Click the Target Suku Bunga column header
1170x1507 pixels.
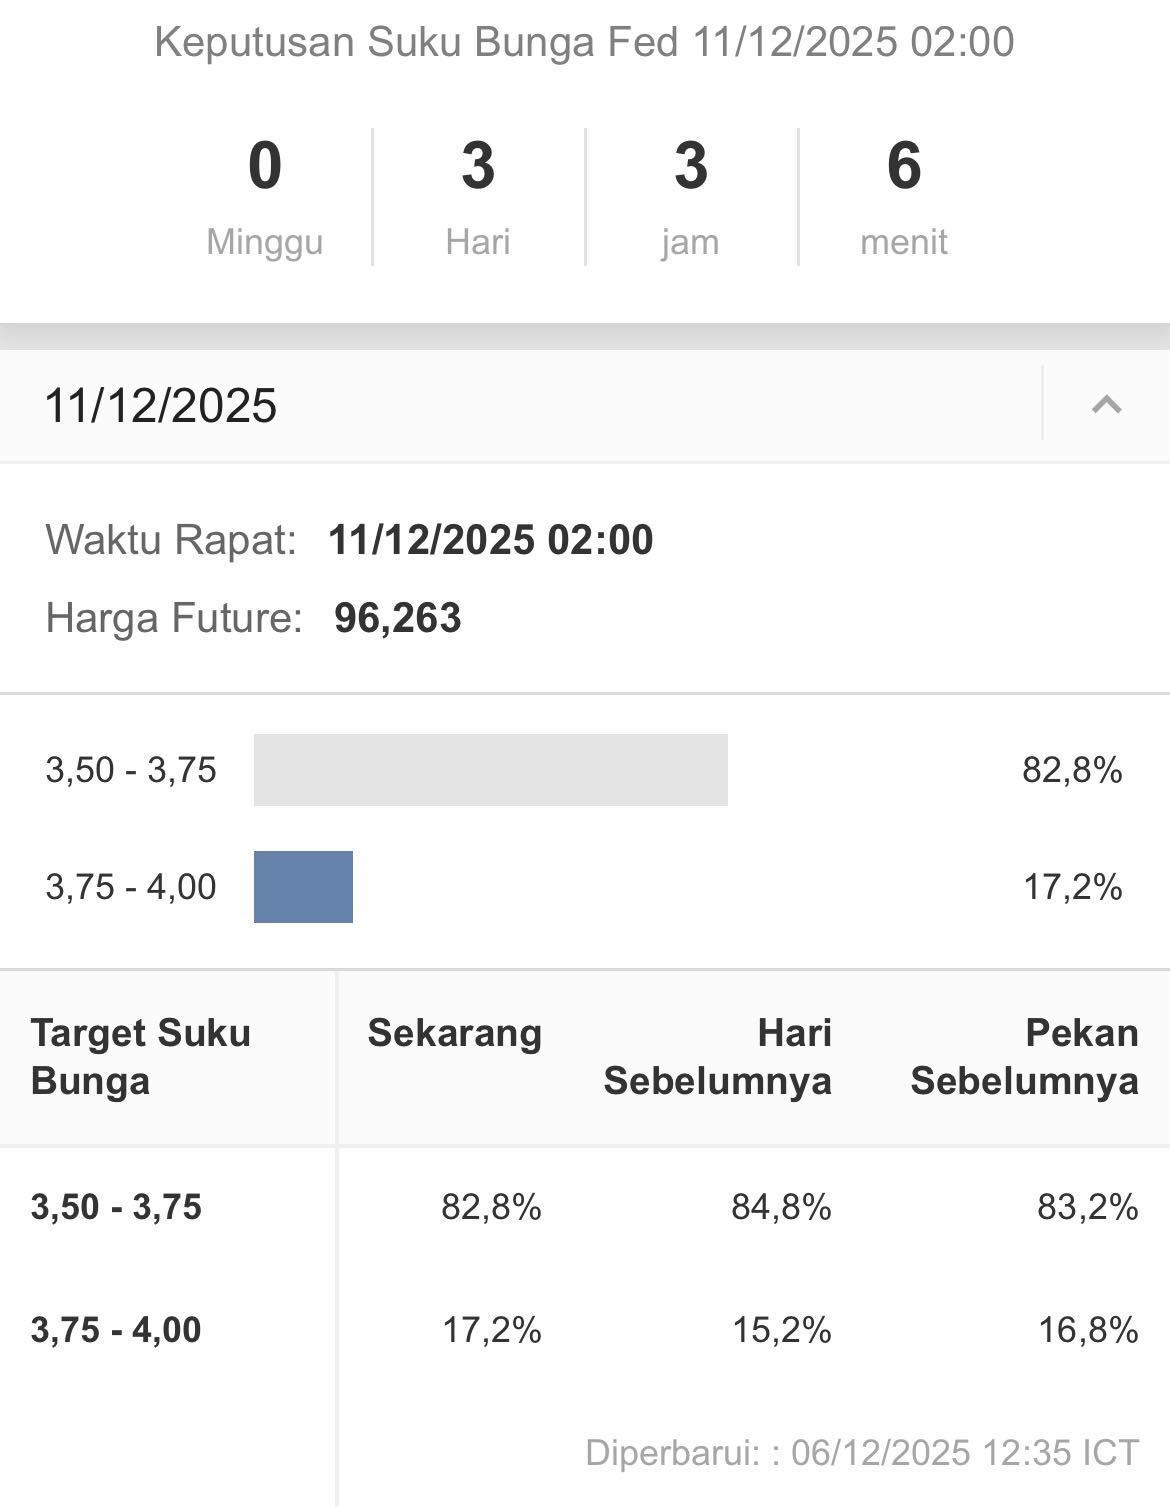point(140,1057)
